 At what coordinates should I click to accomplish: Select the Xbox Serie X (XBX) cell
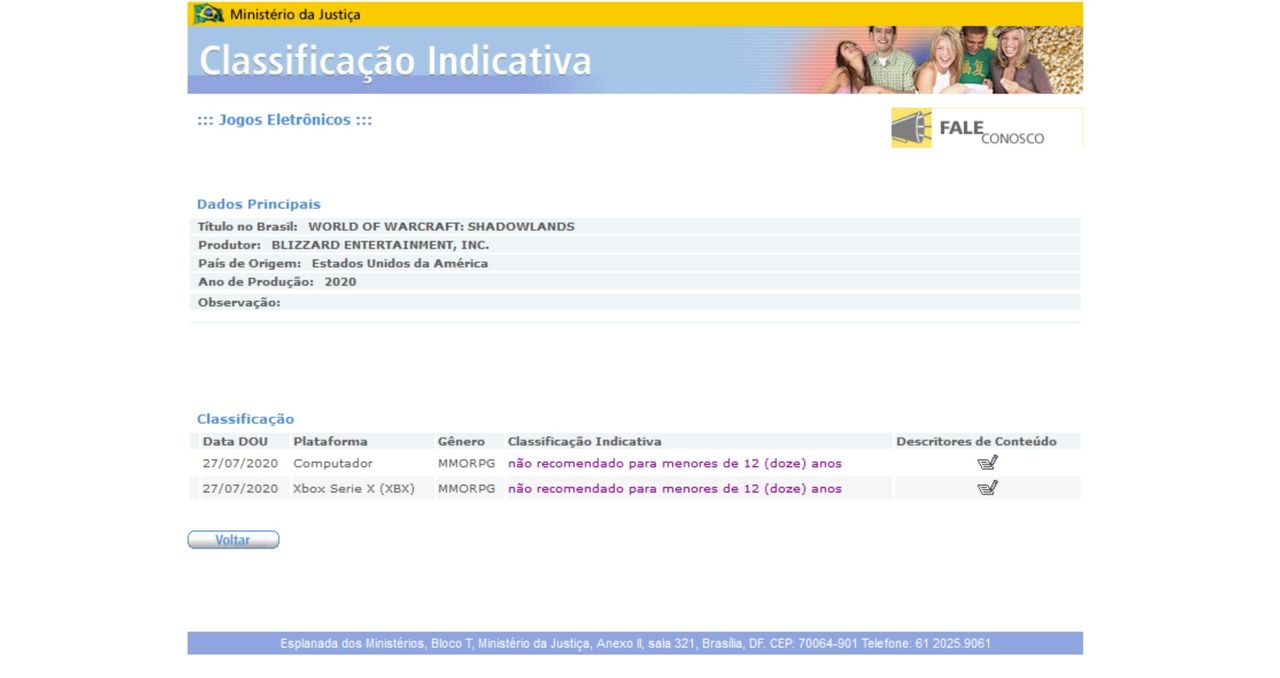354,488
